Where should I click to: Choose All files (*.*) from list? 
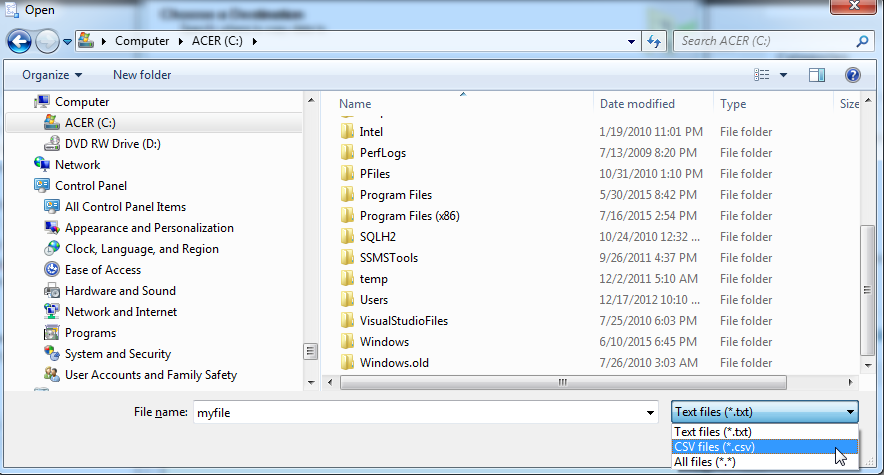[765, 462]
